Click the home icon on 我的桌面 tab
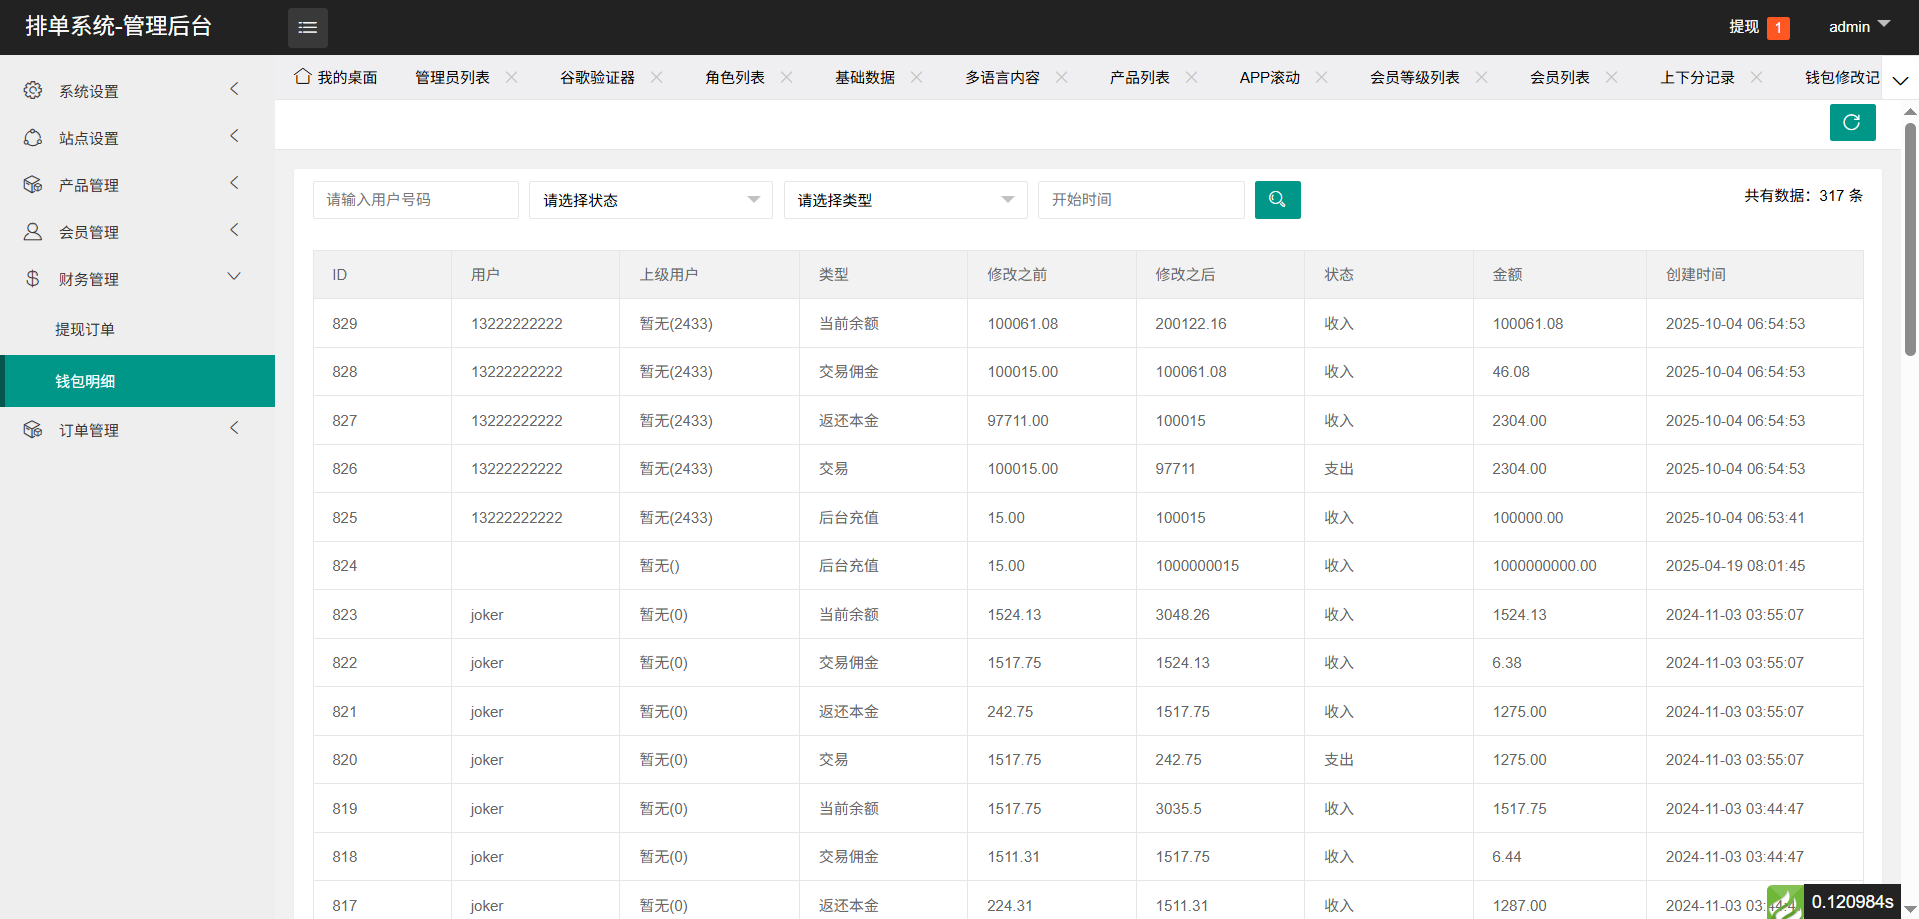The image size is (1919, 919). pyautogui.click(x=302, y=77)
